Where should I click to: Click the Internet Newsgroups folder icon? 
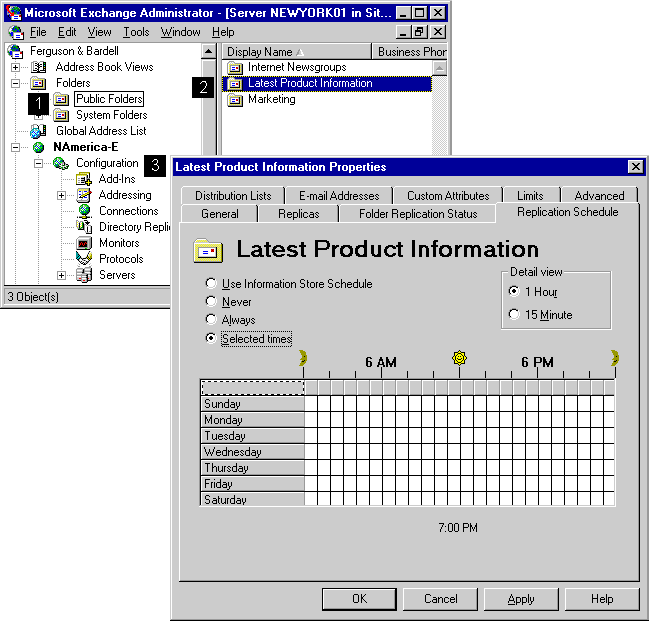[x=235, y=67]
